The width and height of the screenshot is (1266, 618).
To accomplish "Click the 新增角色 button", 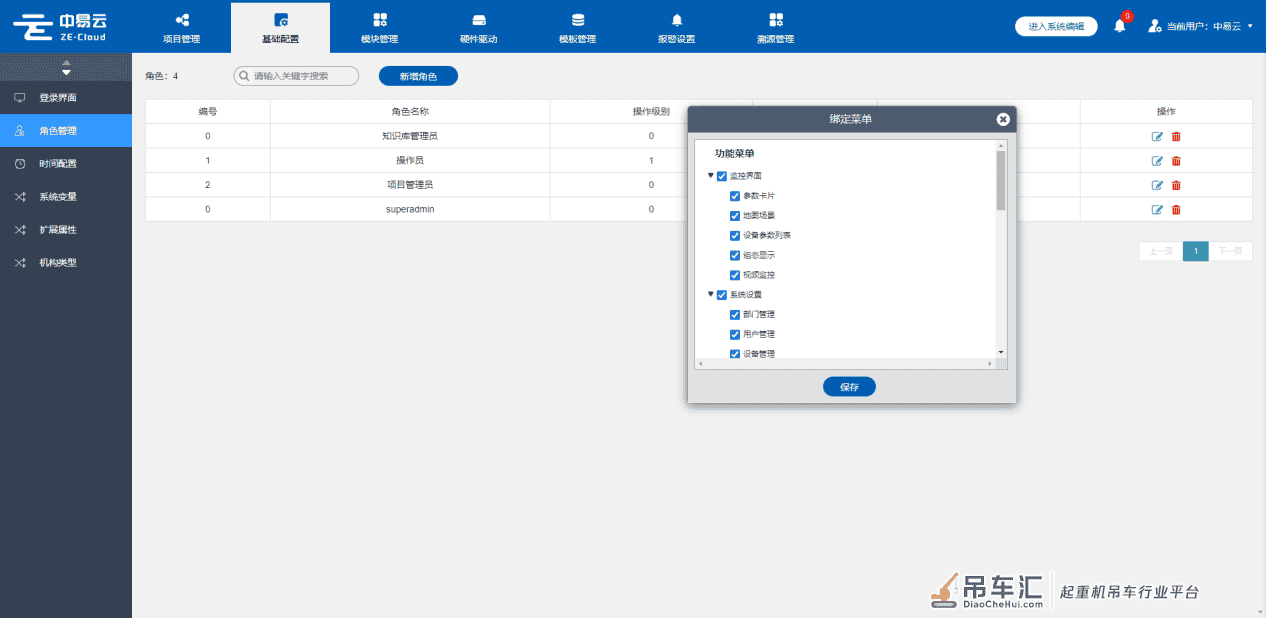I will click(x=418, y=76).
